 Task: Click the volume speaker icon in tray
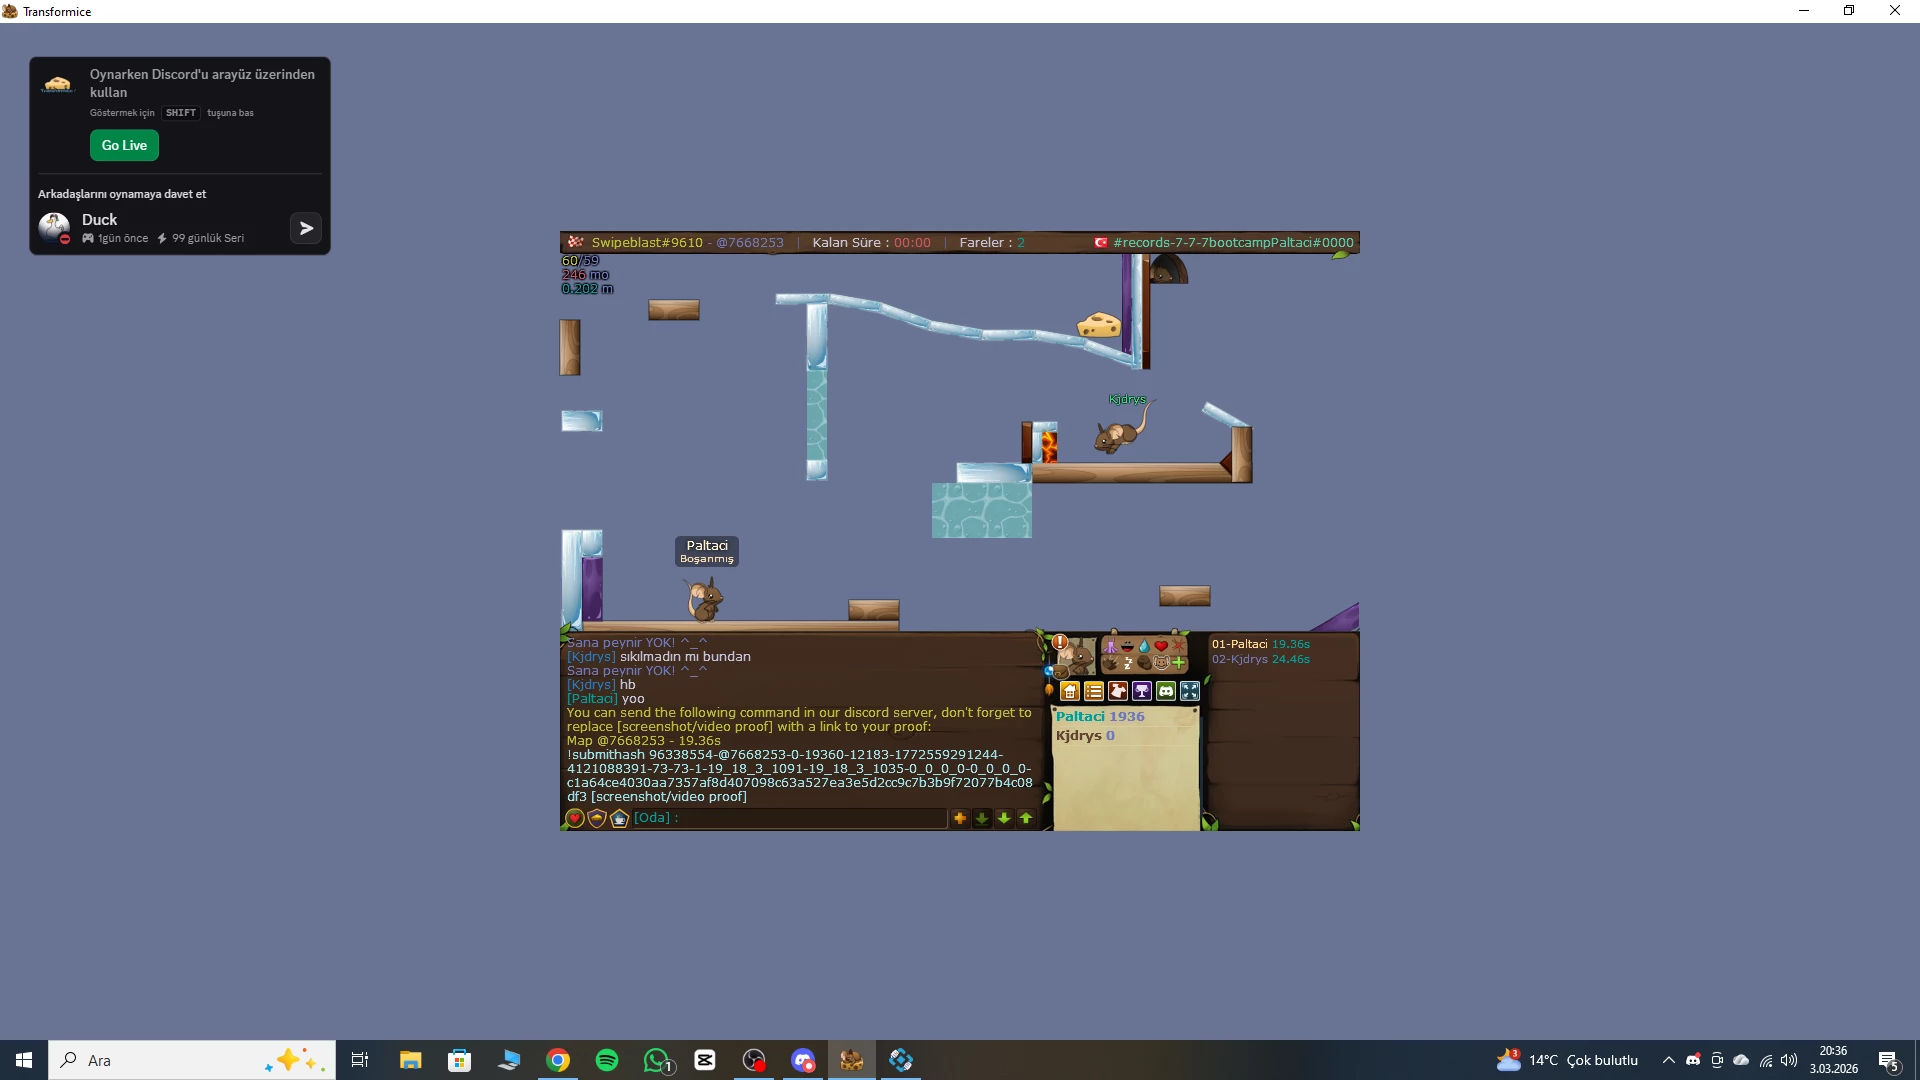tap(1789, 1060)
